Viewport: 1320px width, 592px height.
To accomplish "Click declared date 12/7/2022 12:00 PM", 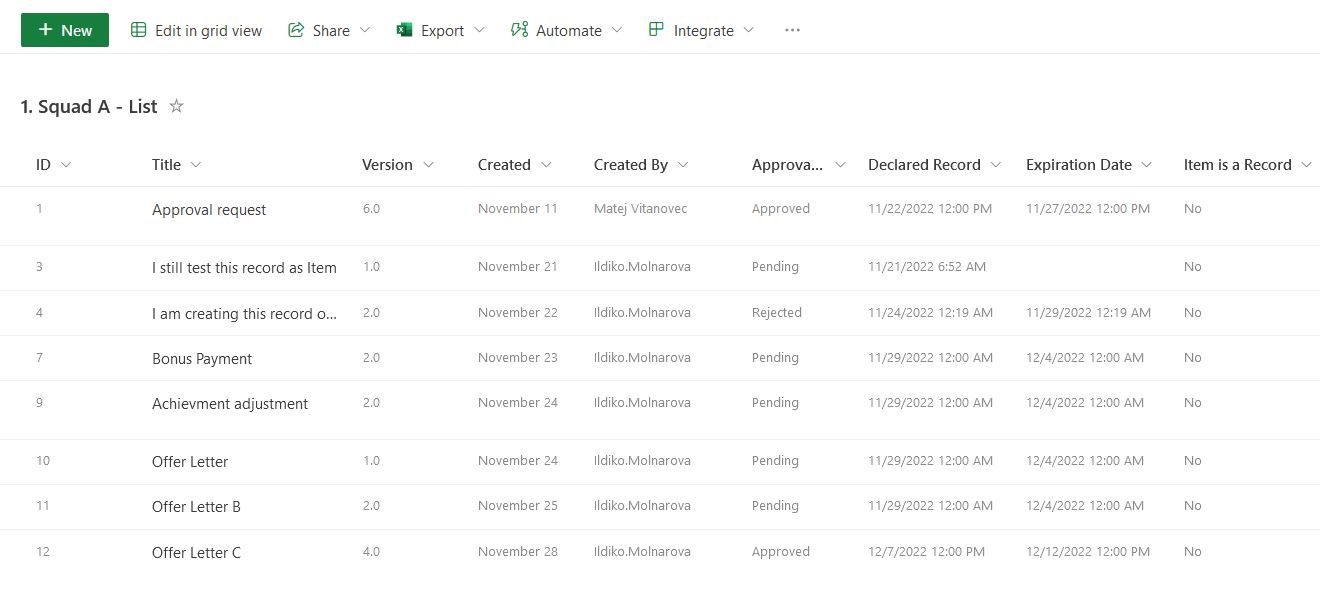I will 926,552.
